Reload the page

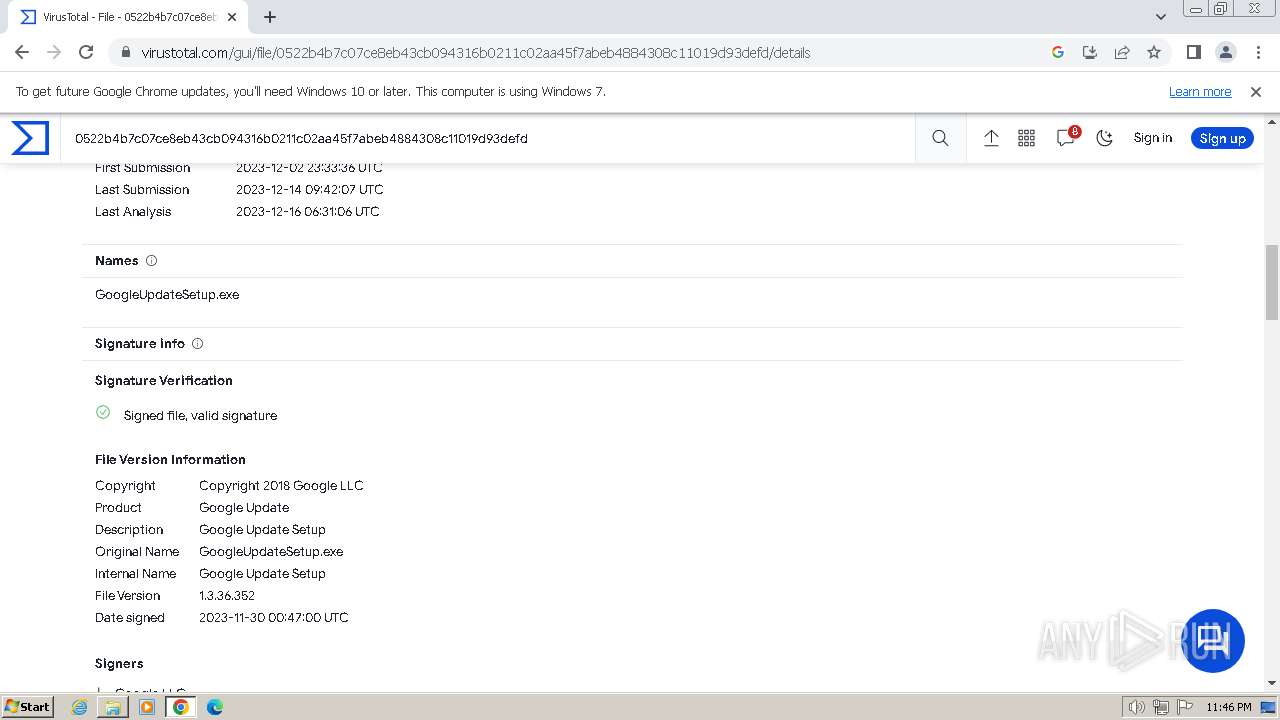point(86,52)
